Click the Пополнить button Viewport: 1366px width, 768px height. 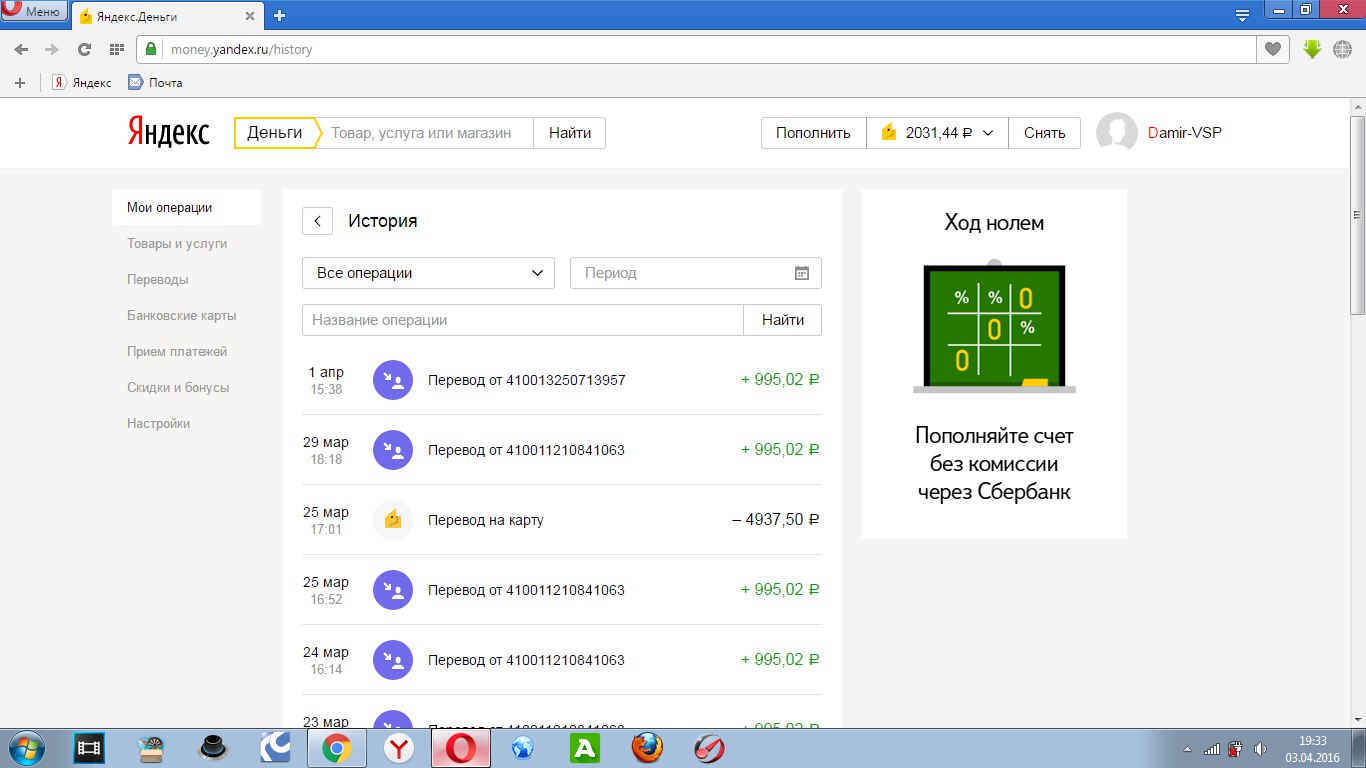pyautogui.click(x=813, y=133)
